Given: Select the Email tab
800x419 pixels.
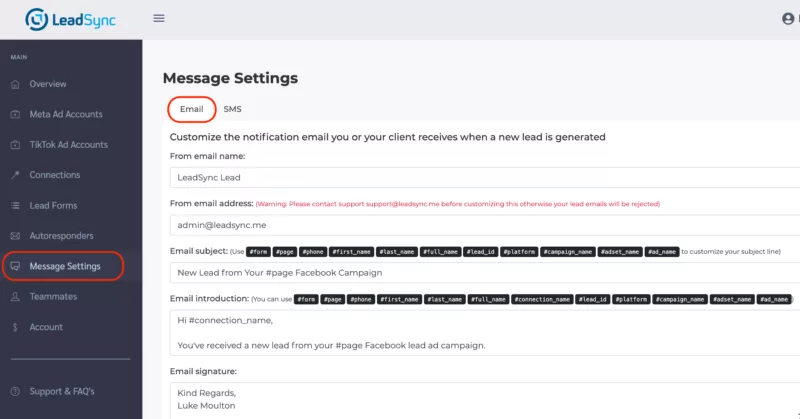Looking at the screenshot, I should click(x=191, y=109).
